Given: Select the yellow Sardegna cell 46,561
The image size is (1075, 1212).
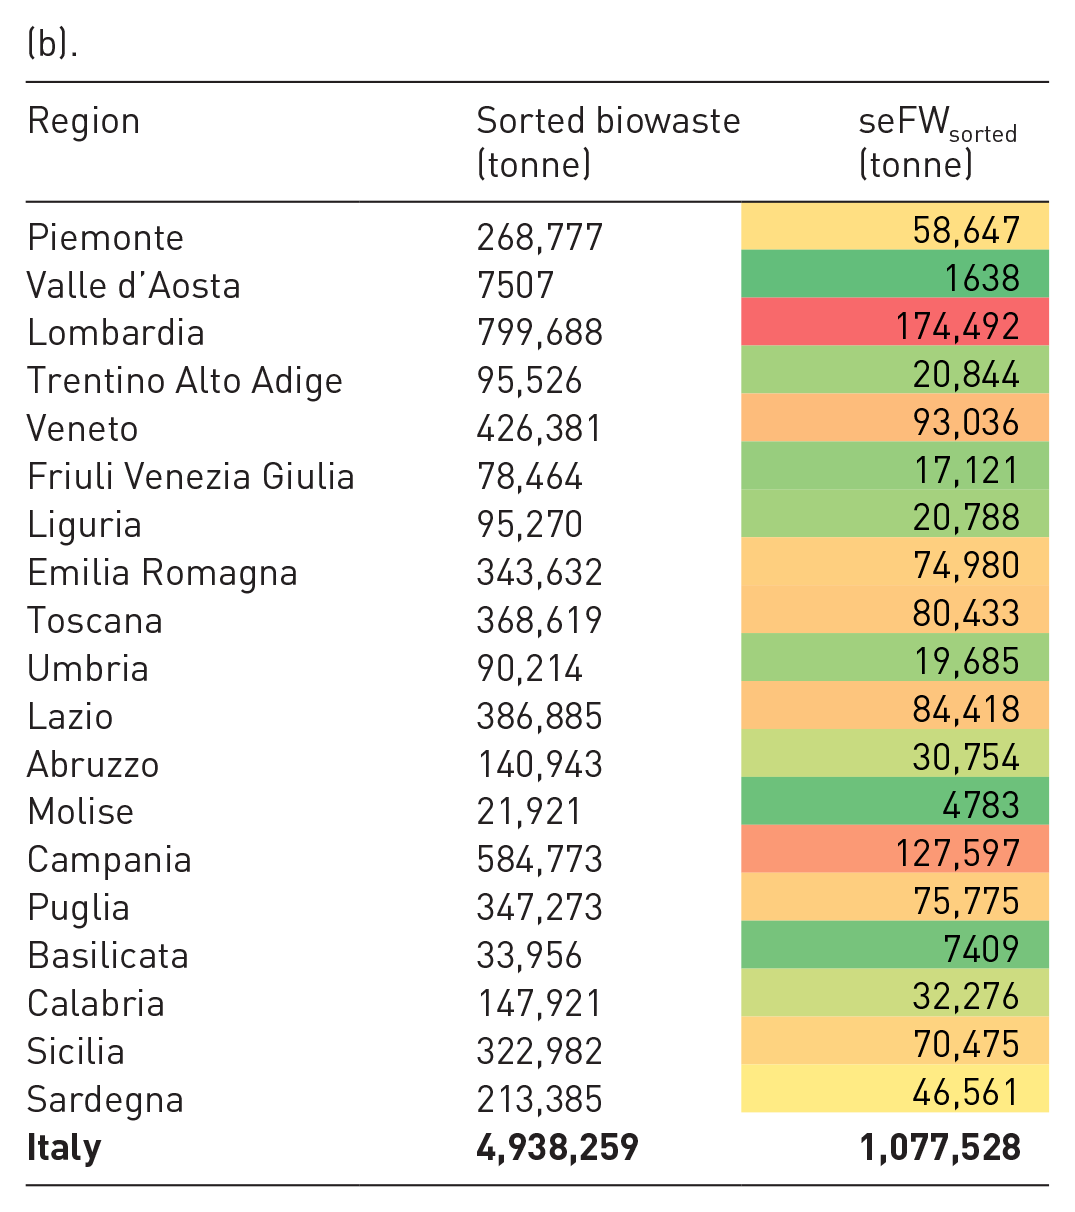Looking at the screenshot, I should pos(895,1089).
